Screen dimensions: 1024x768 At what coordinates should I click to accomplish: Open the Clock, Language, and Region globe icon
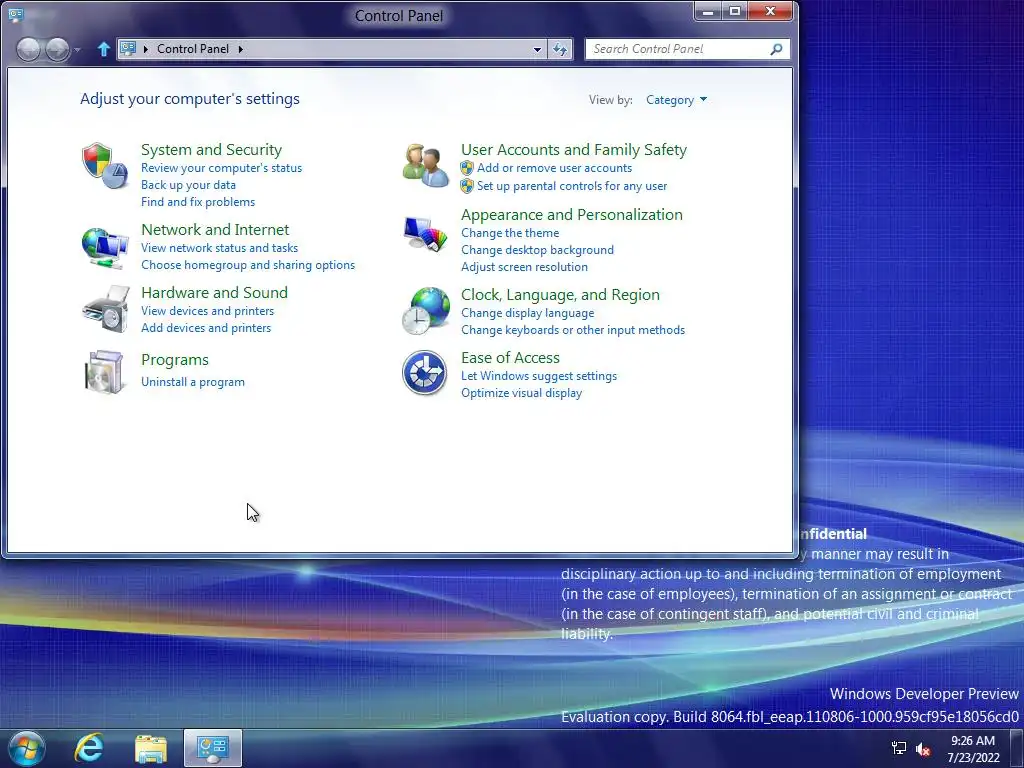tap(426, 311)
